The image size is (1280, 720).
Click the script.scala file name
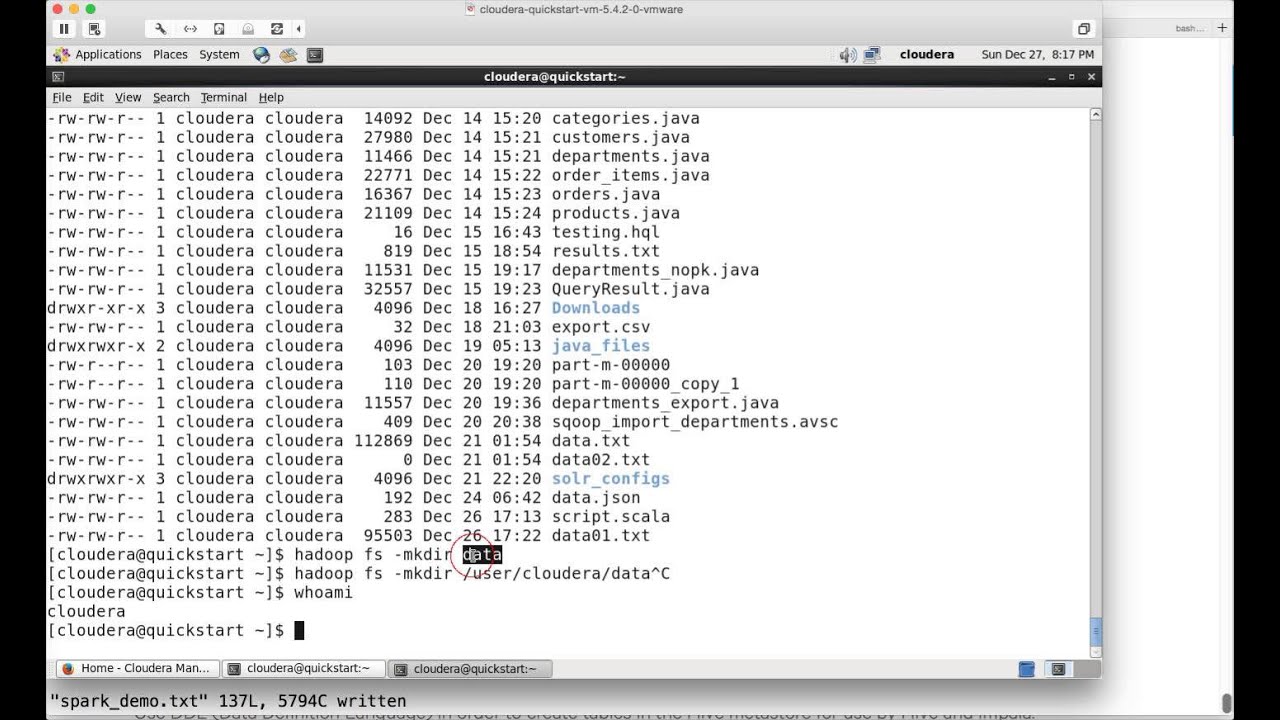pos(611,517)
